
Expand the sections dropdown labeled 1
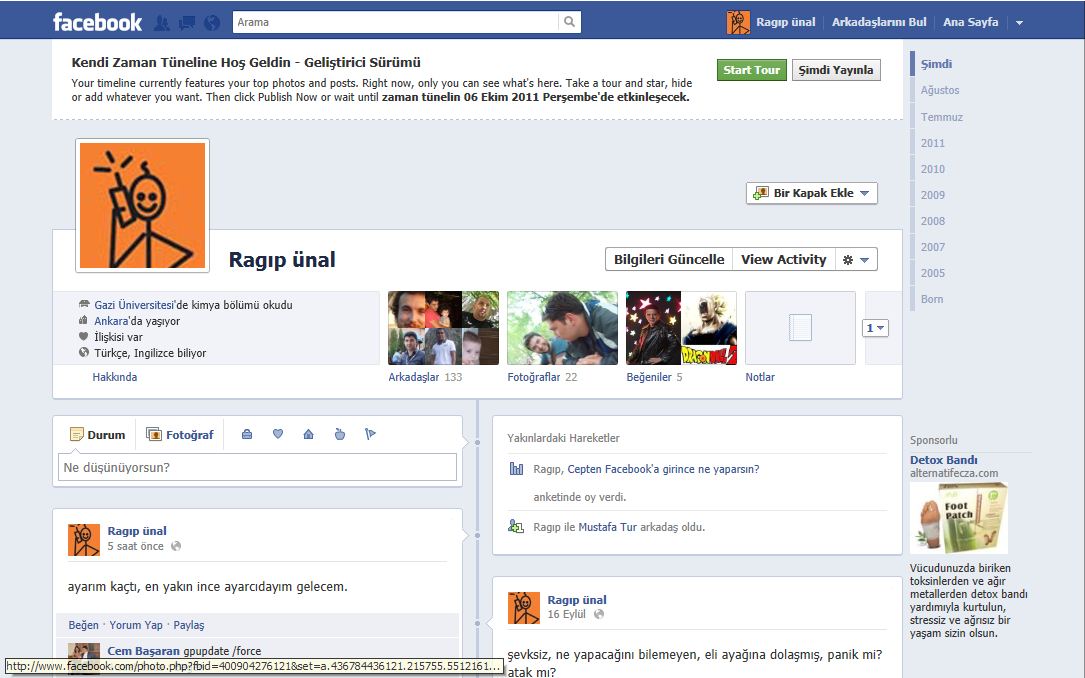(x=875, y=328)
